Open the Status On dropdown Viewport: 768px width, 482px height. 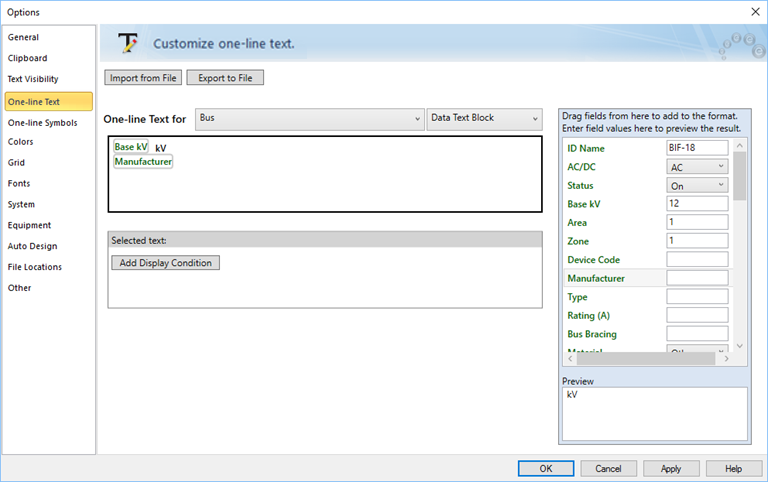697,186
